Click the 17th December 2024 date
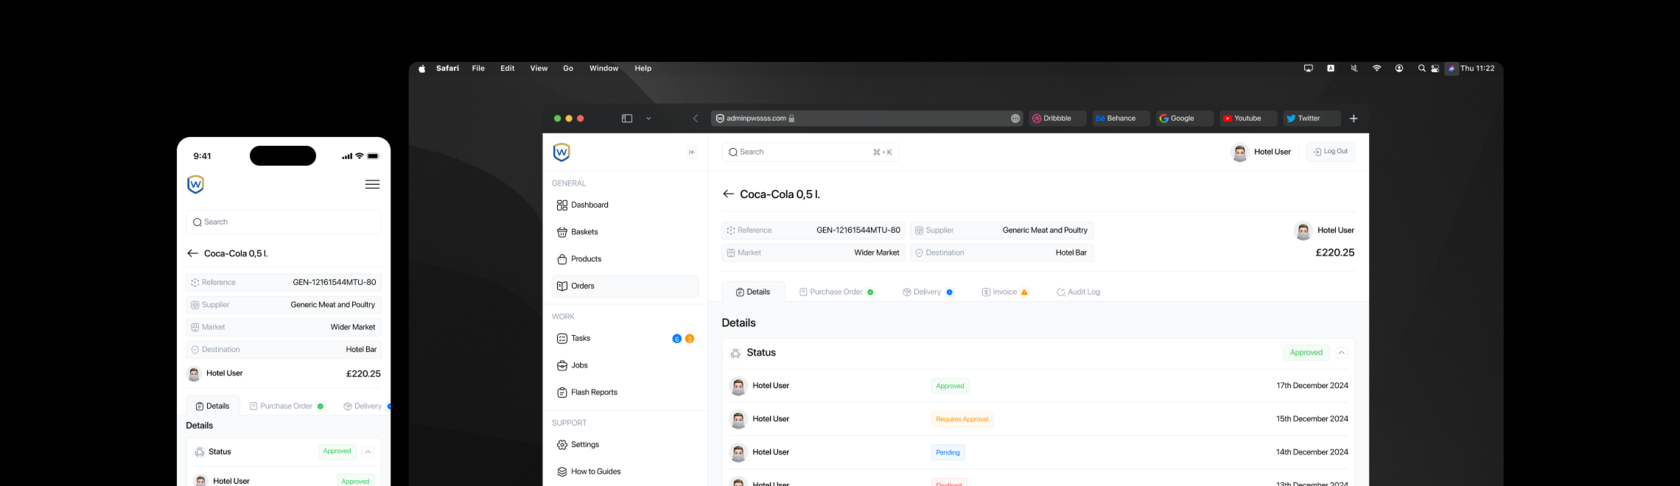The image size is (1680, 486). click(1312, 386)
